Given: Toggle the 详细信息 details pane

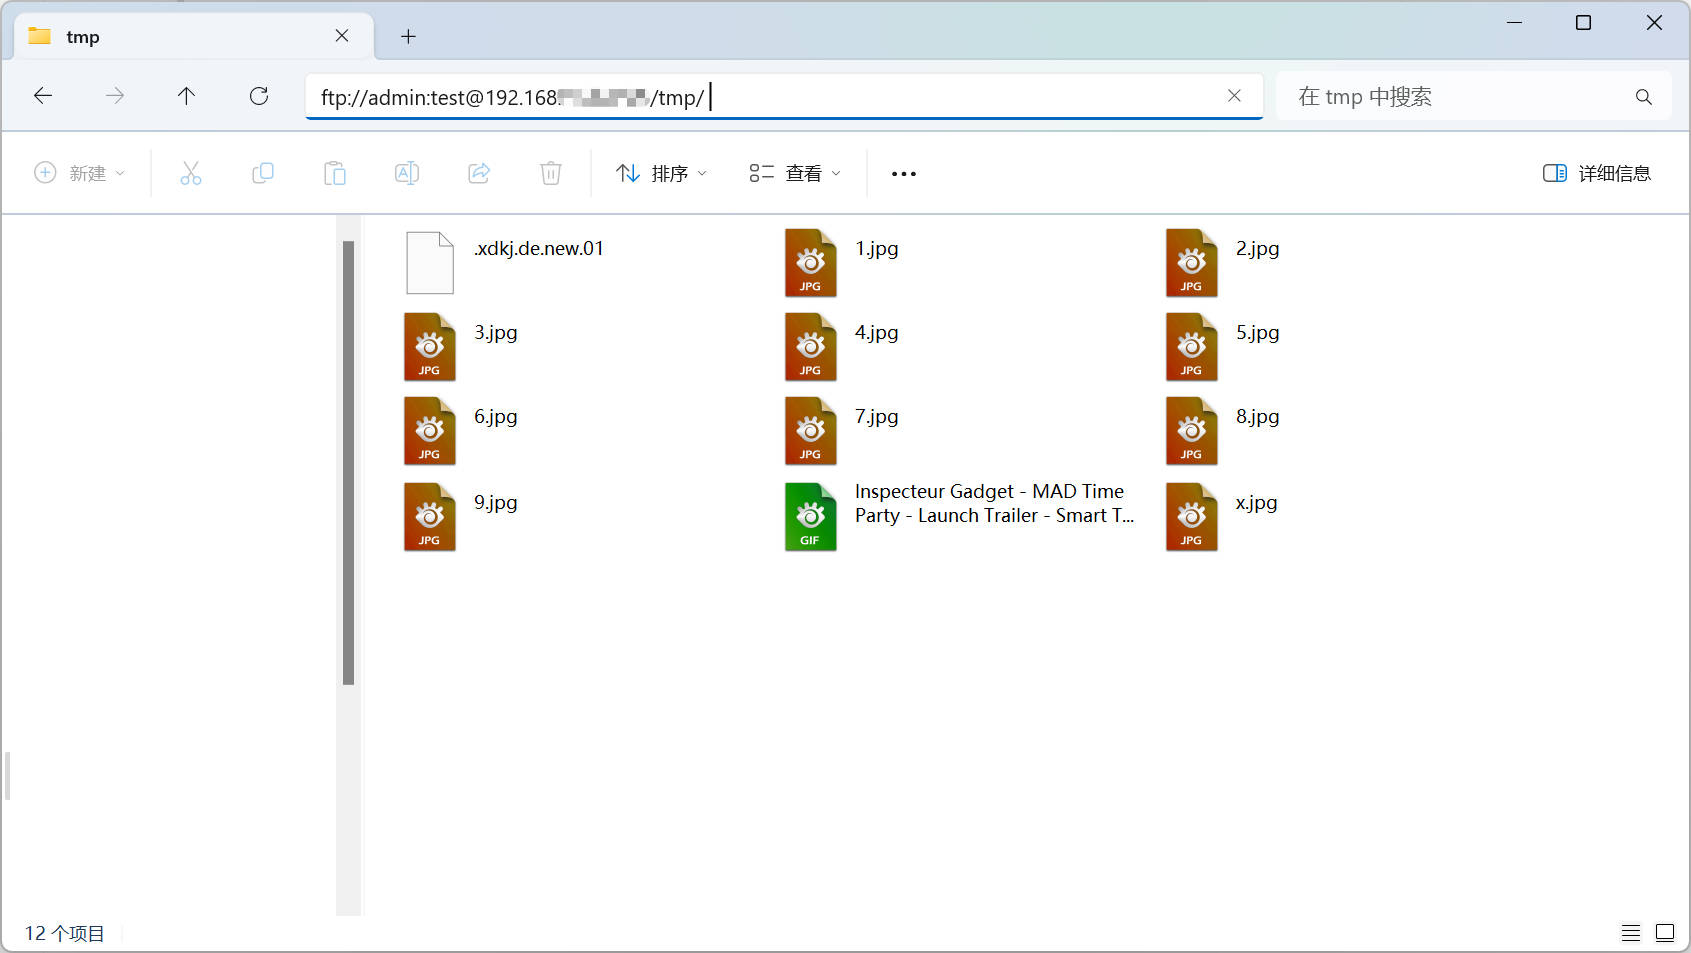Looking at the screenshot, I should (1597, 173).
